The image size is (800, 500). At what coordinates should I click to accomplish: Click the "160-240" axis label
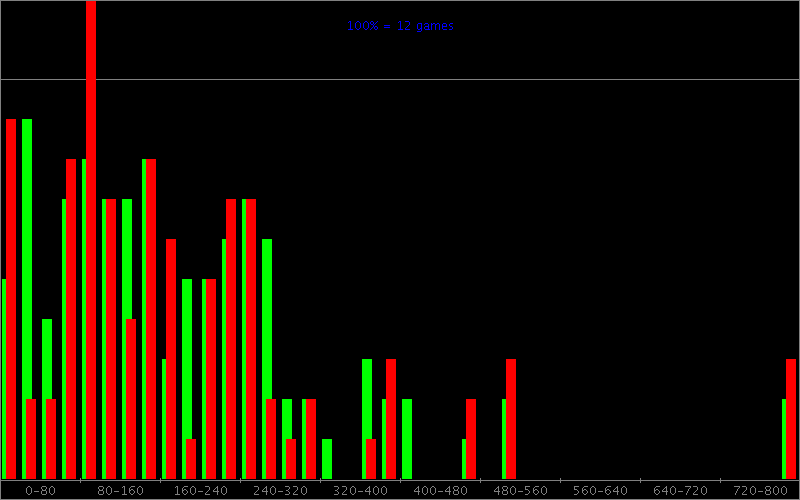coord(201,491)
